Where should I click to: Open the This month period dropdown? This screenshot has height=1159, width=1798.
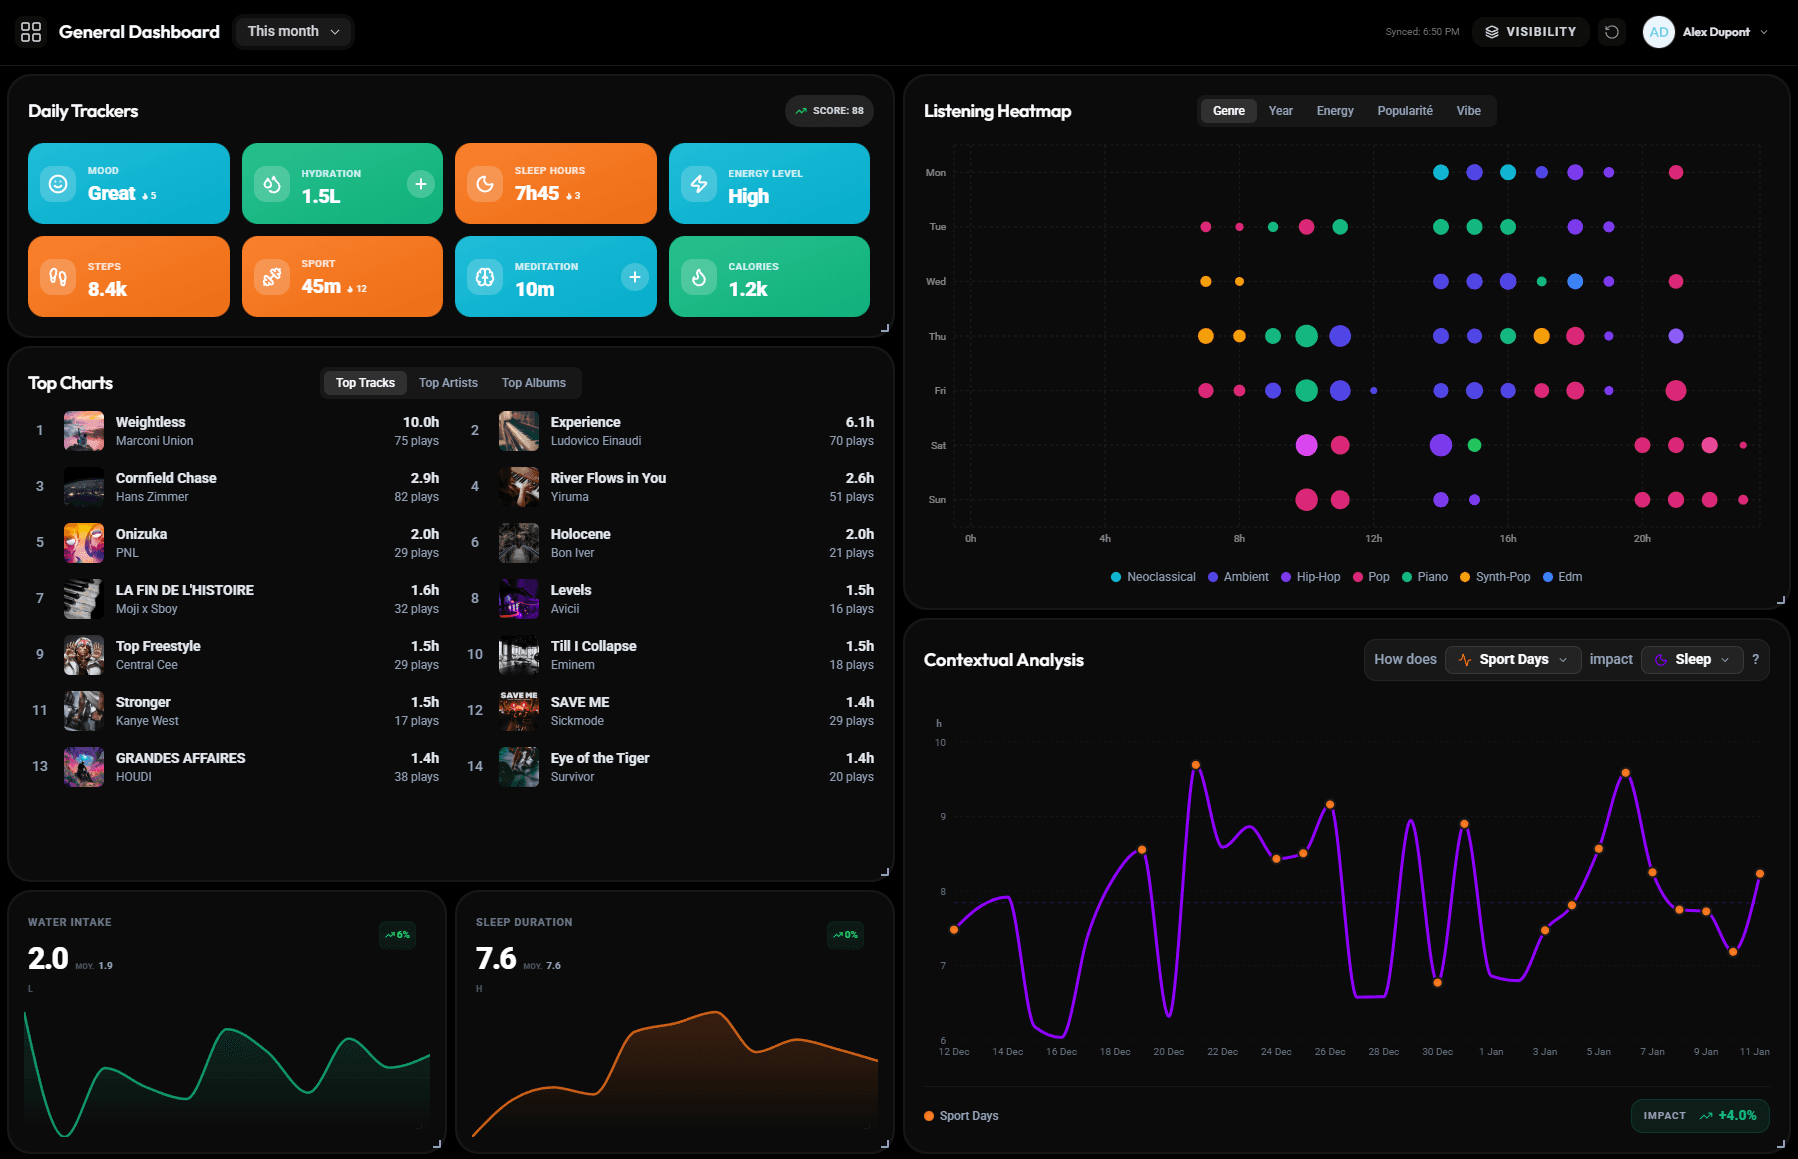coord(292,31)
